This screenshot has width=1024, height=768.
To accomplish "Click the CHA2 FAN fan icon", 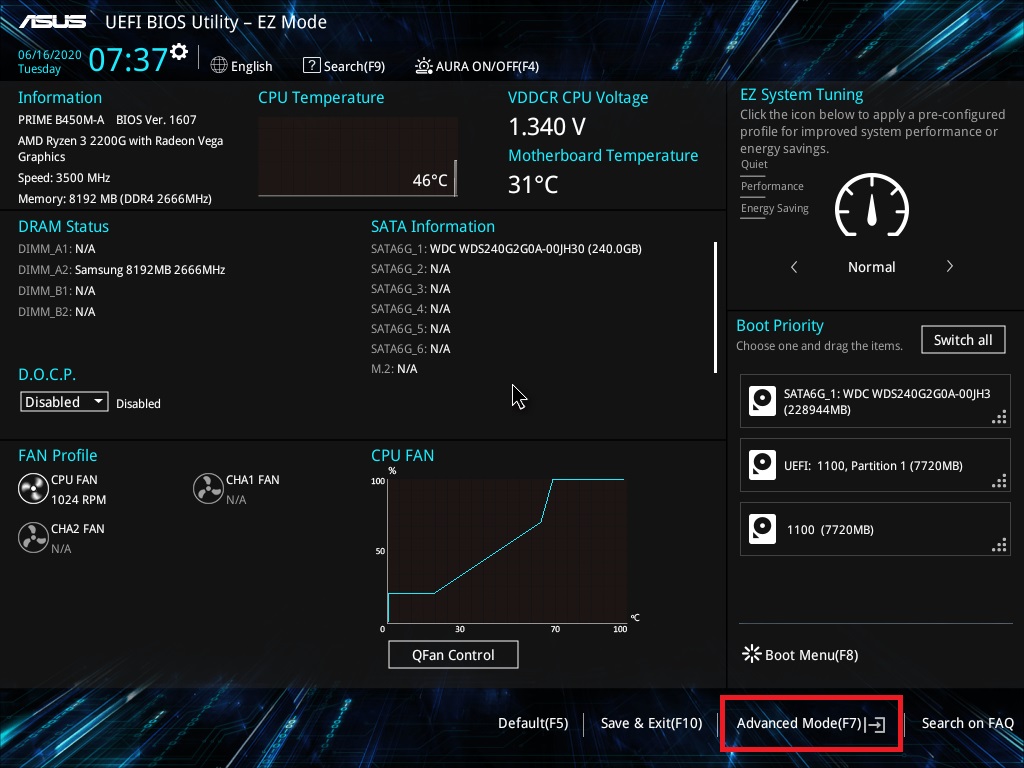I will coord(33,537).
